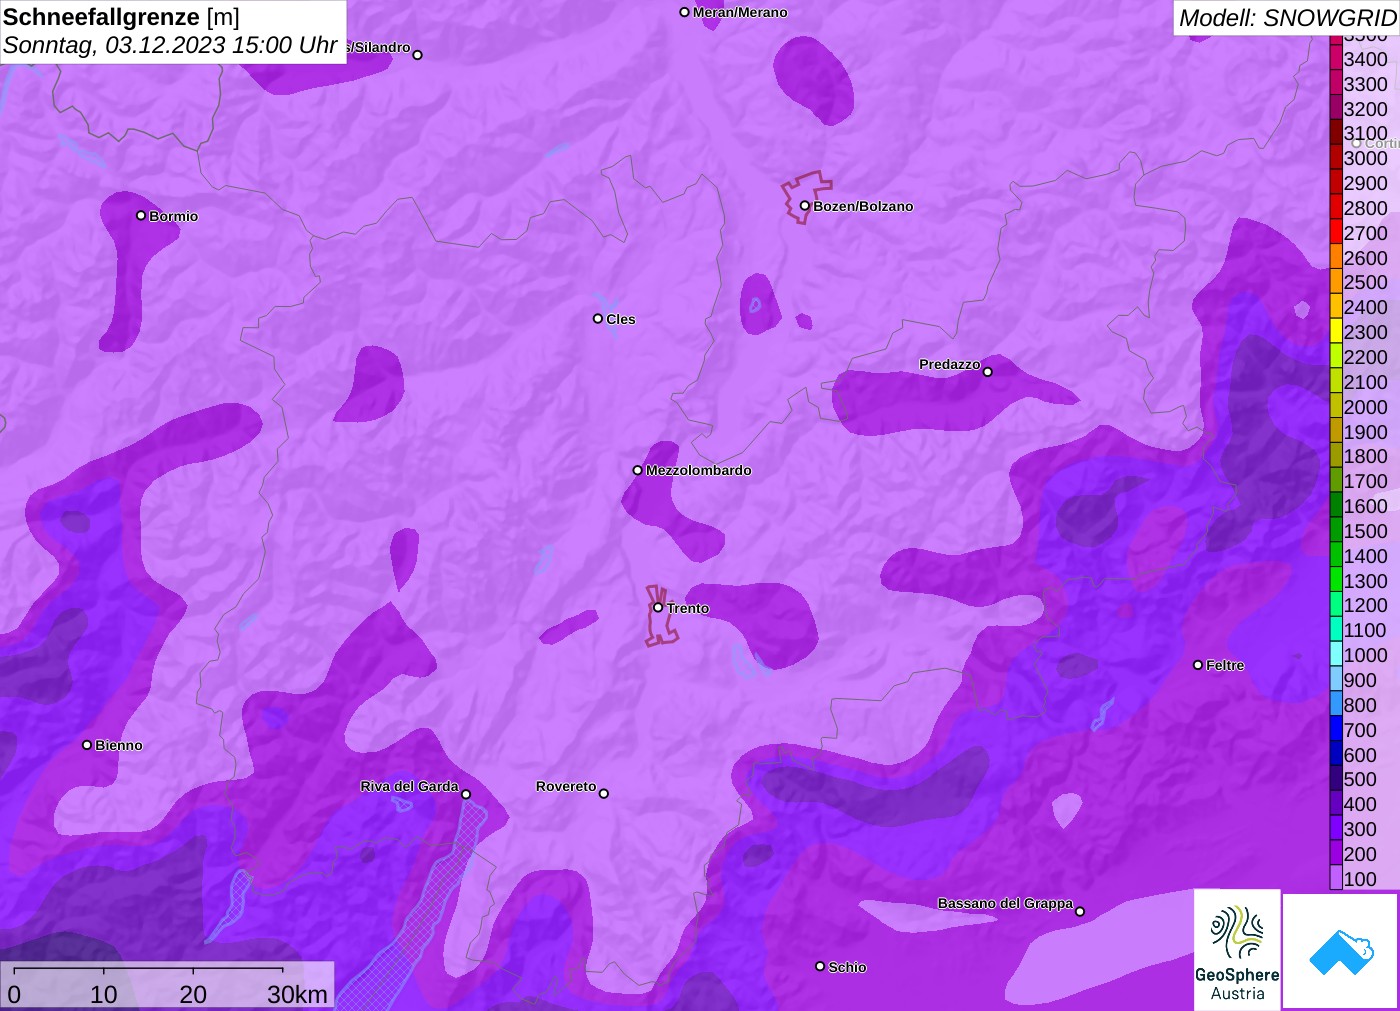The width and height of the screenshot is (1400, 1011).
Task: Click the Trento city marker
Action: pos(658,607)
